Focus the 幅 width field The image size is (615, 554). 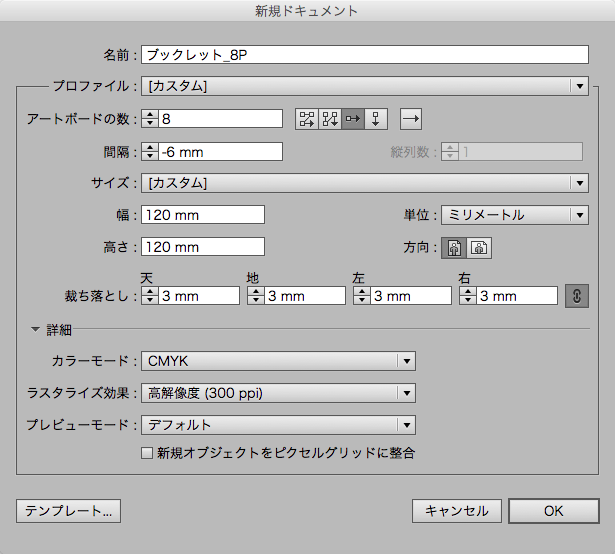203,215
